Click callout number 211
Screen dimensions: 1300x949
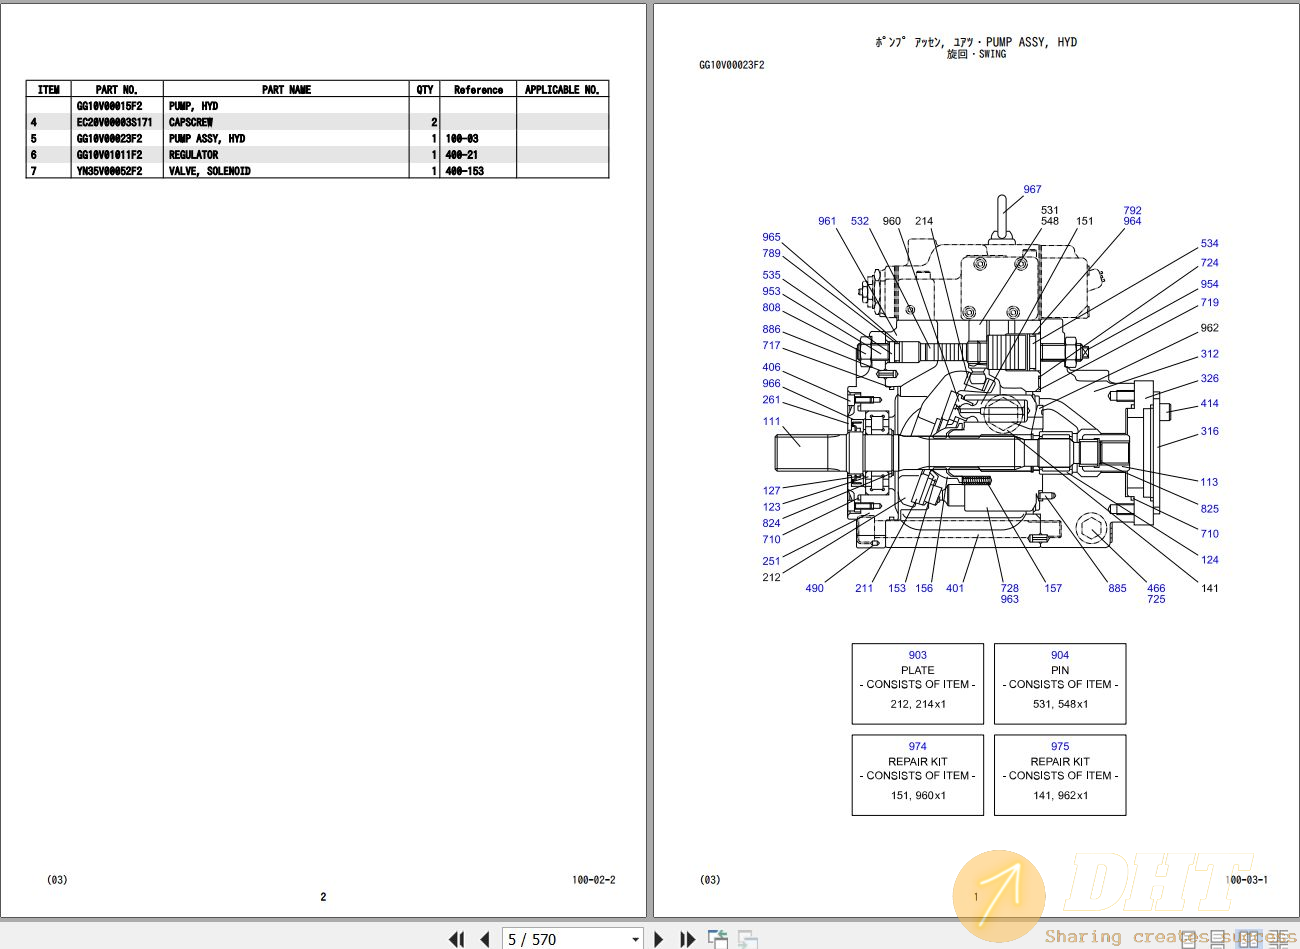pos(864,588)
